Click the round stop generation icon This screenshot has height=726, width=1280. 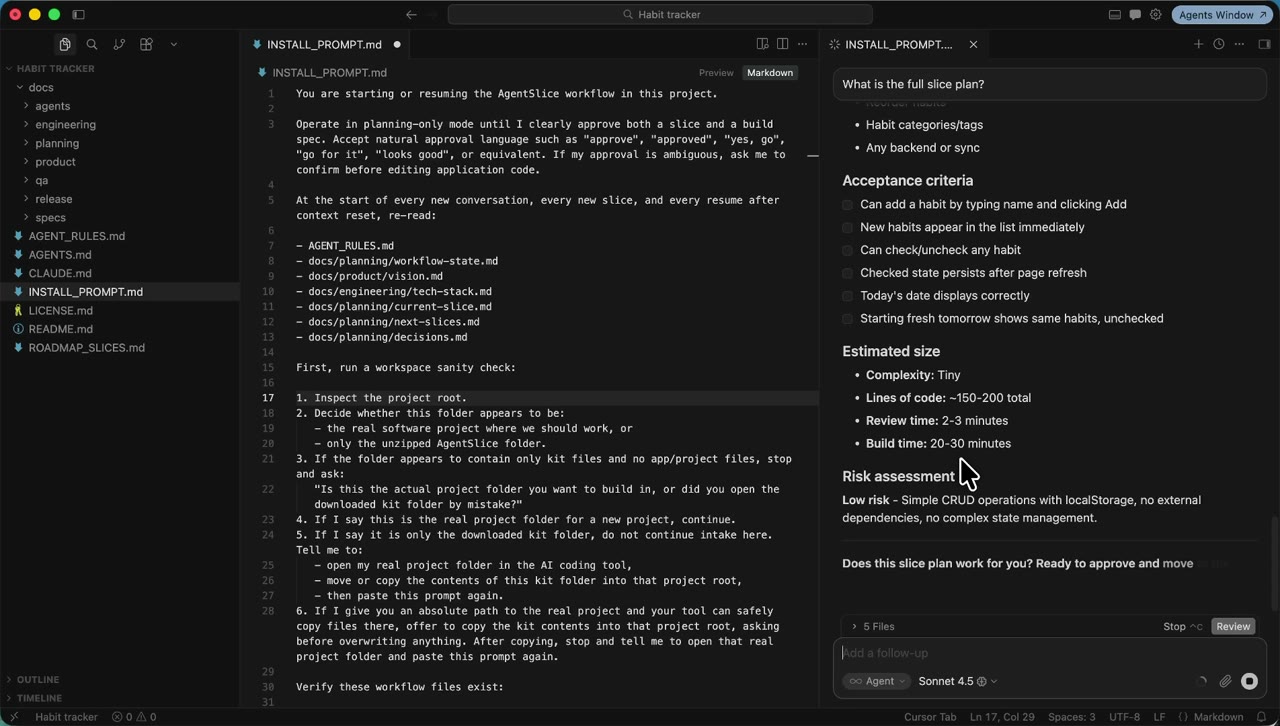(1249, 681)
